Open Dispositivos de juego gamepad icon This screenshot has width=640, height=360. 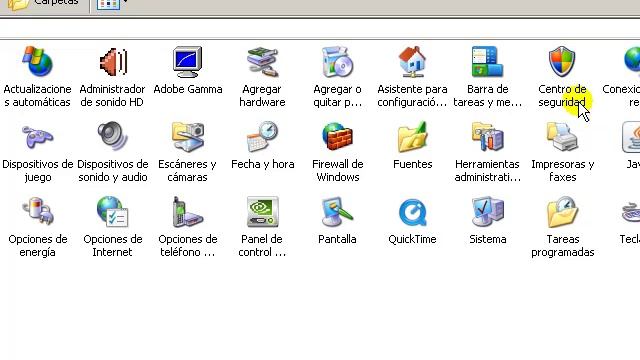point(37,137)
